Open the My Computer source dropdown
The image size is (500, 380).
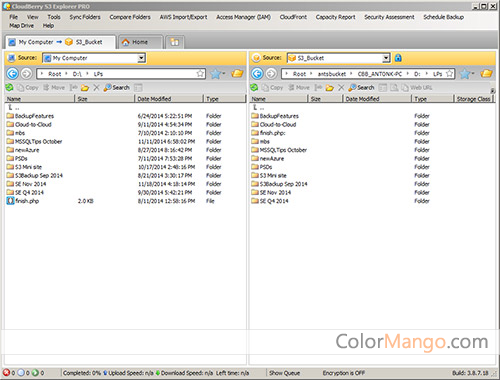141,58
